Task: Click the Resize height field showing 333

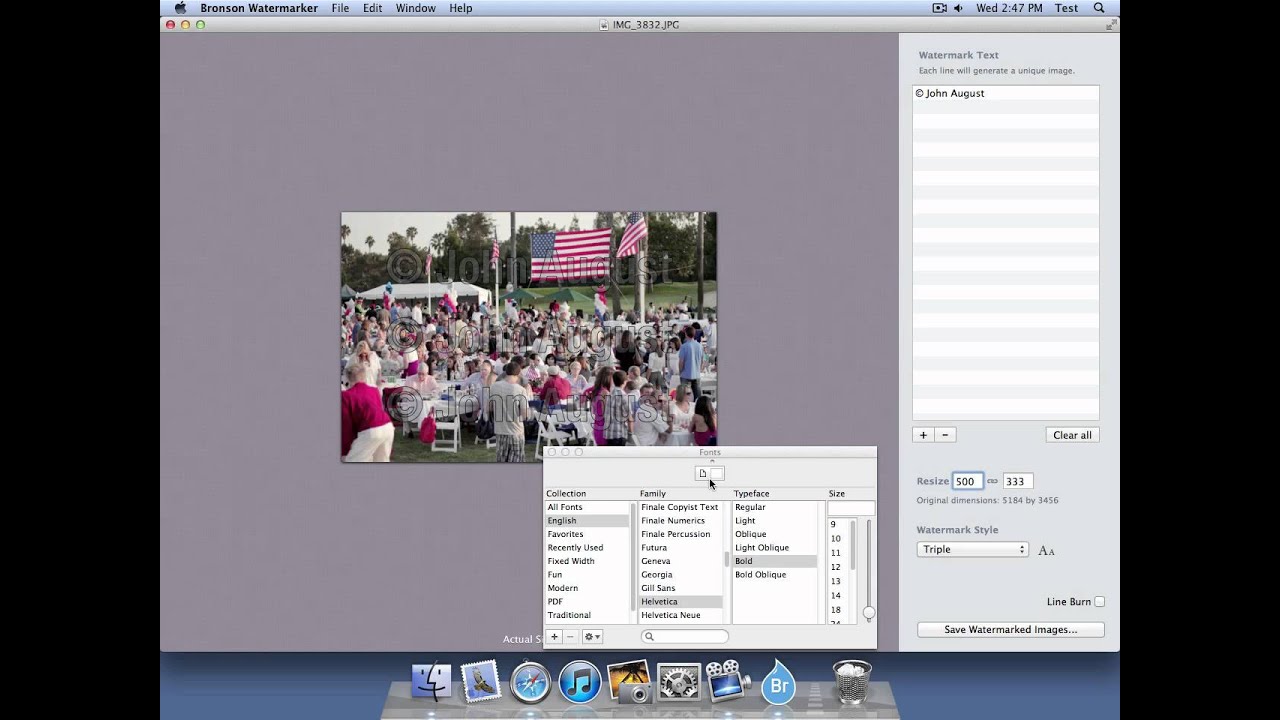Action: [x=1017, y=481]
